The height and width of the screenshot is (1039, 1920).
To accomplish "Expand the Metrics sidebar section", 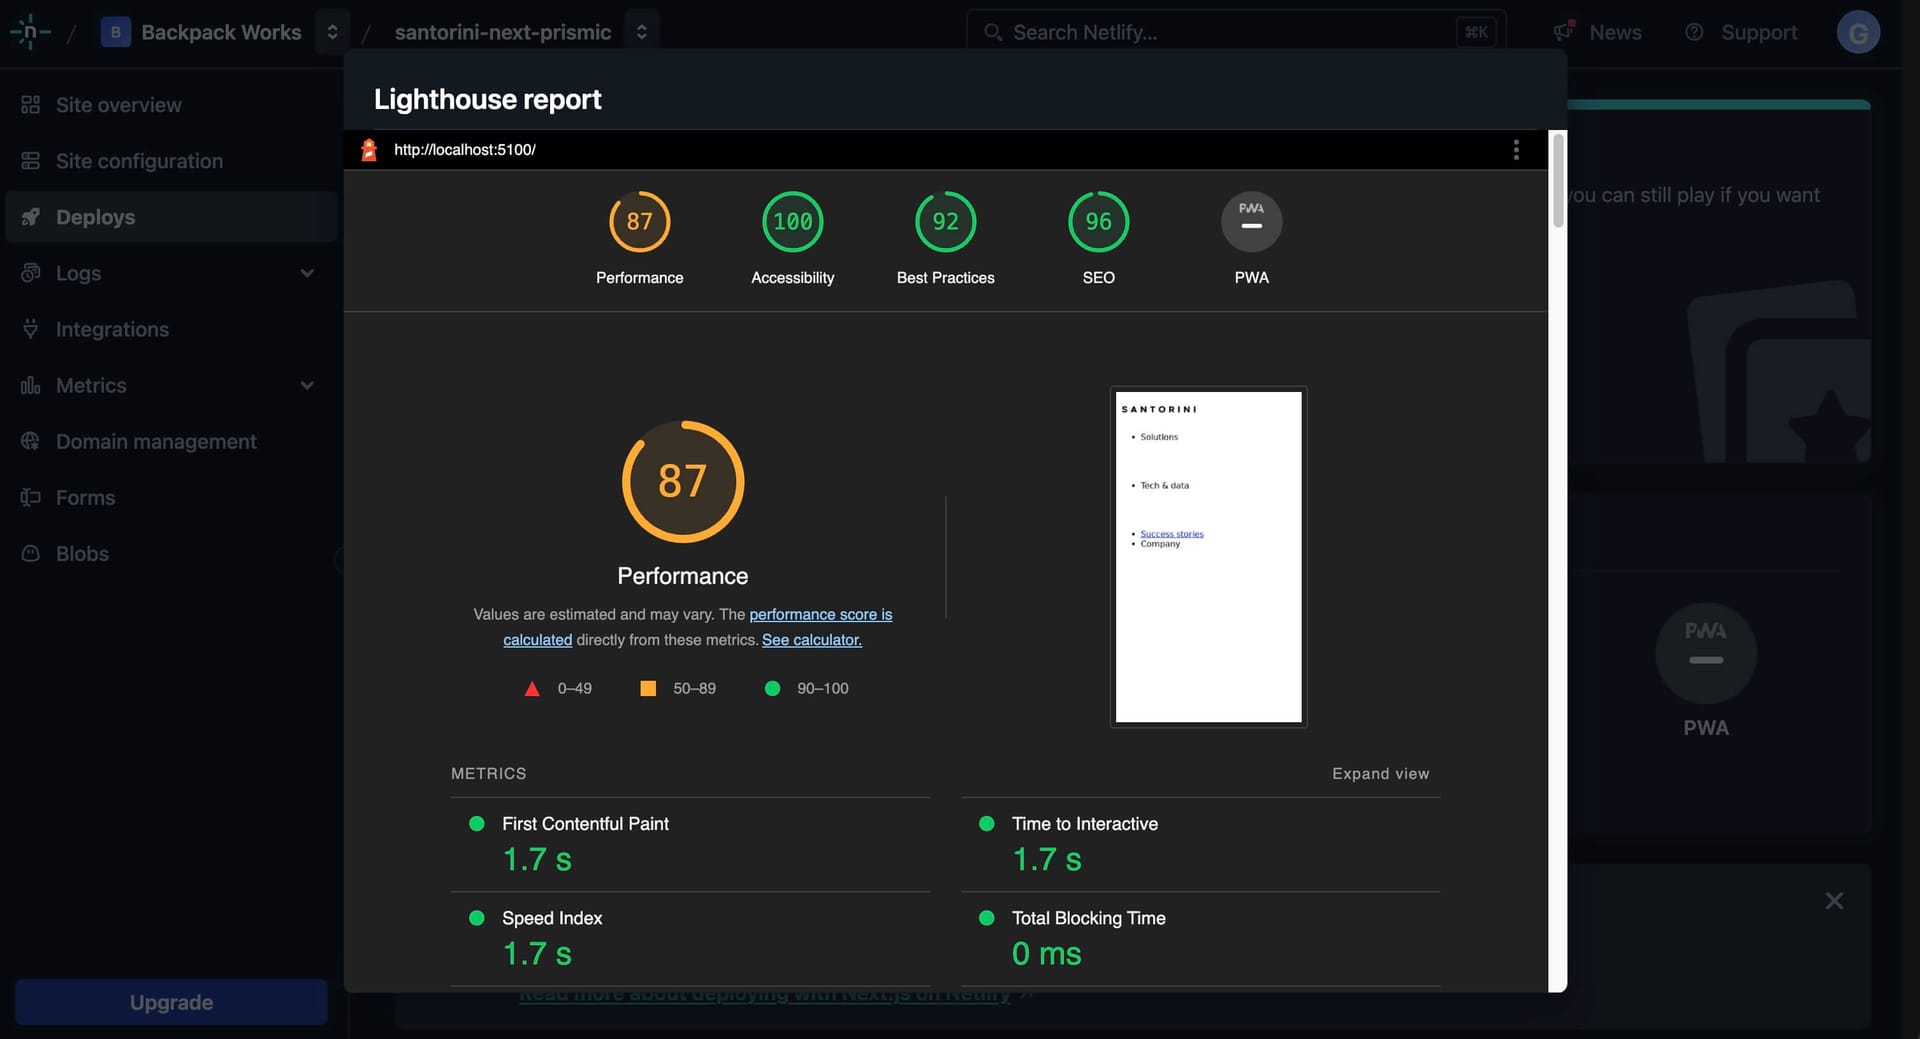I will point(307,385).
